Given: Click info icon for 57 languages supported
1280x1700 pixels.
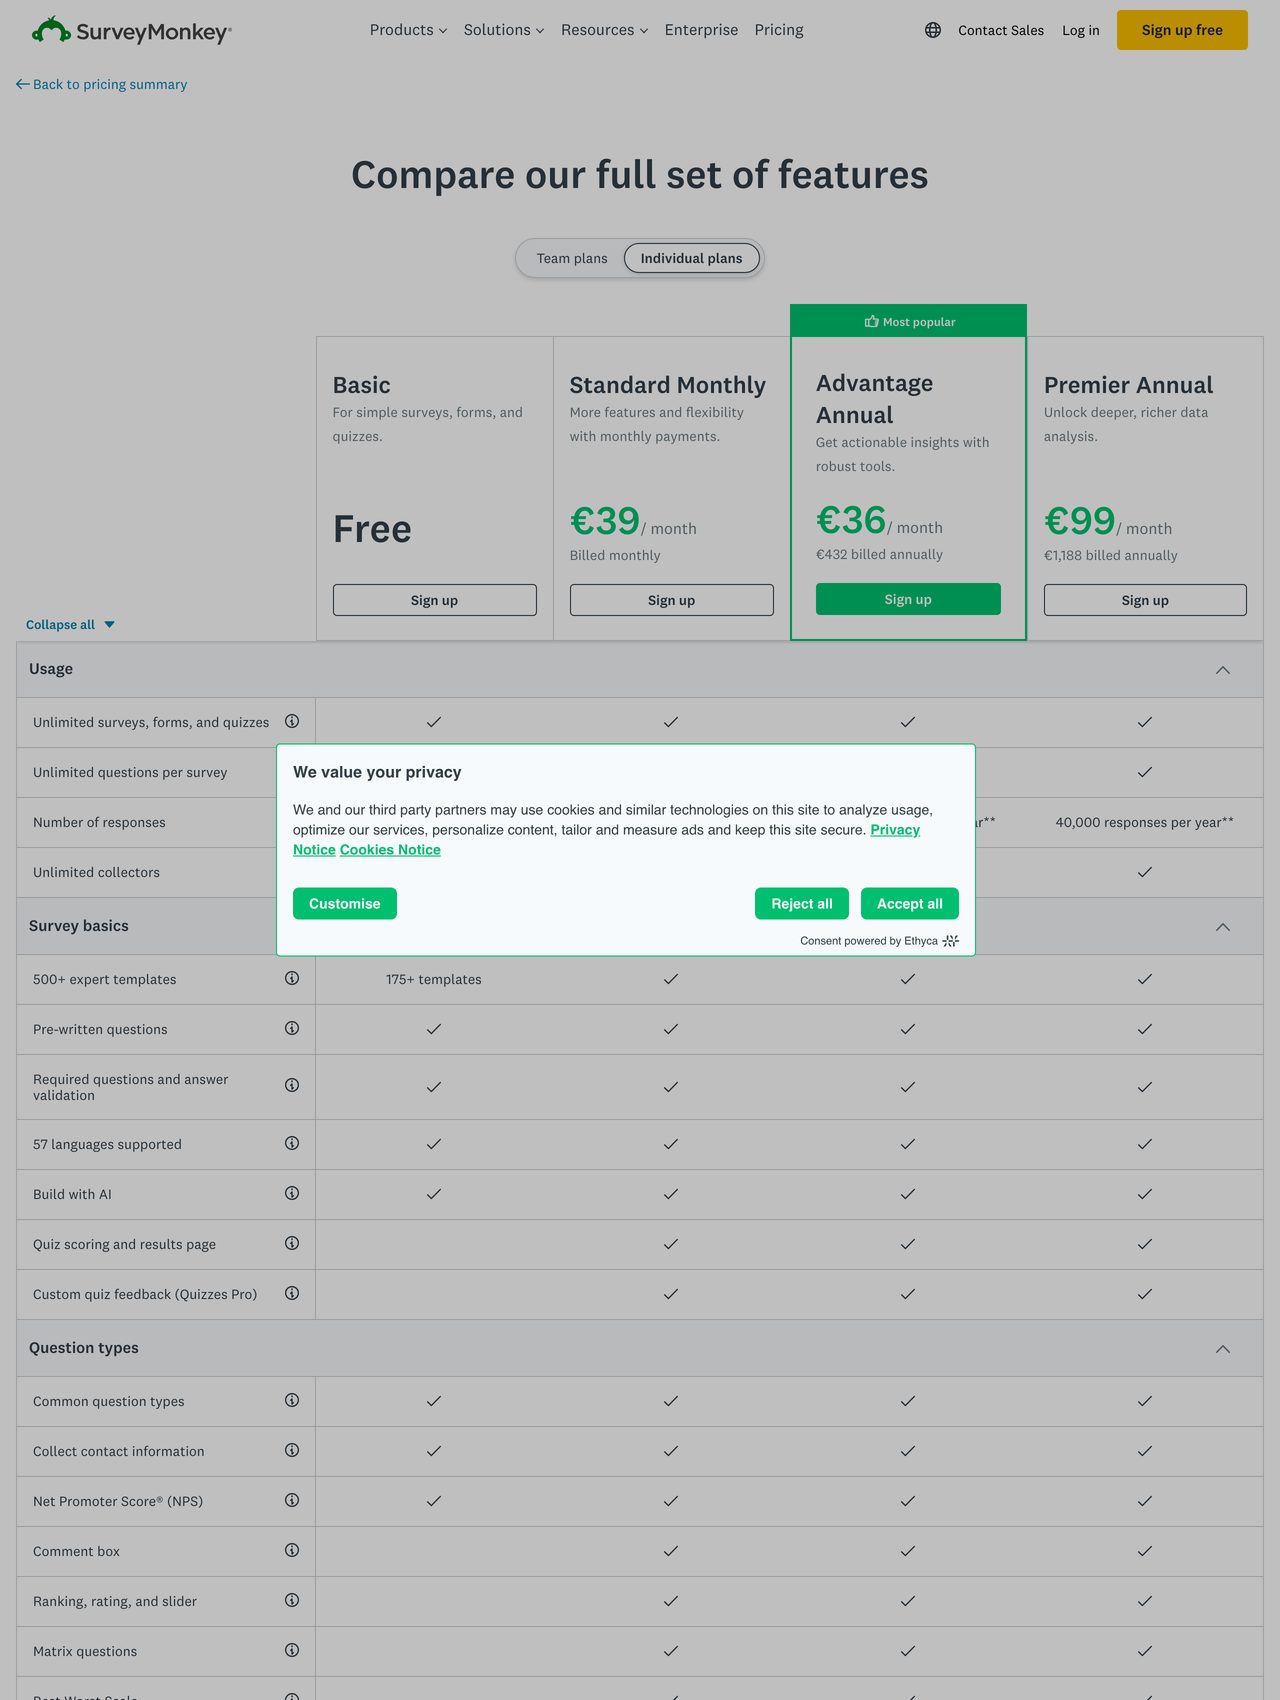Looking at the screenshot, I should [292, 1143].
